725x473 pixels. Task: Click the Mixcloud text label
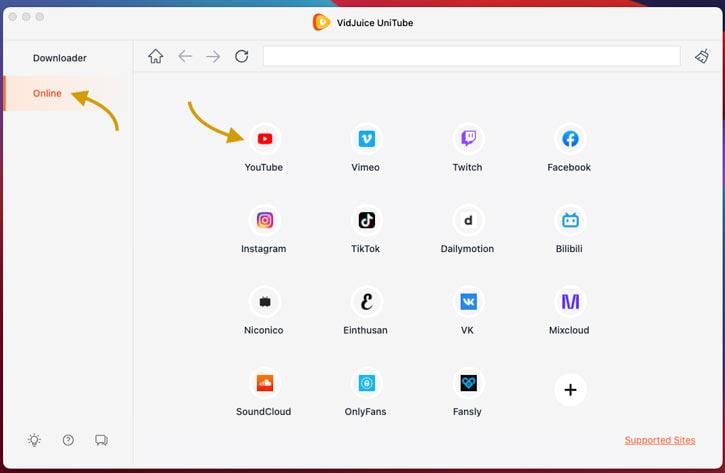click(x=569, y=330)
